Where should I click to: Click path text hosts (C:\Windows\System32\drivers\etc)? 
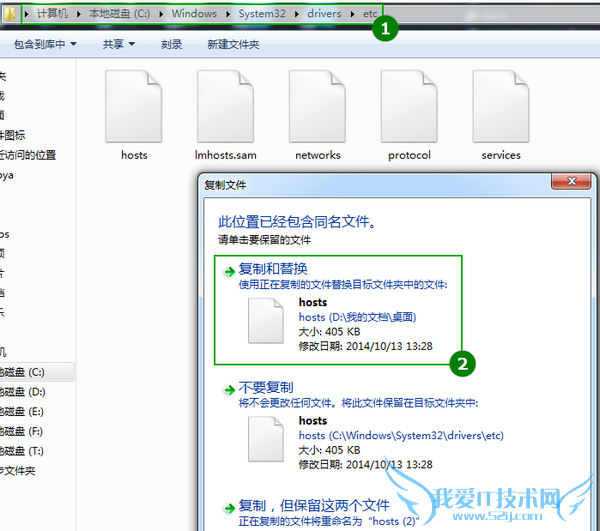(401, 435)
